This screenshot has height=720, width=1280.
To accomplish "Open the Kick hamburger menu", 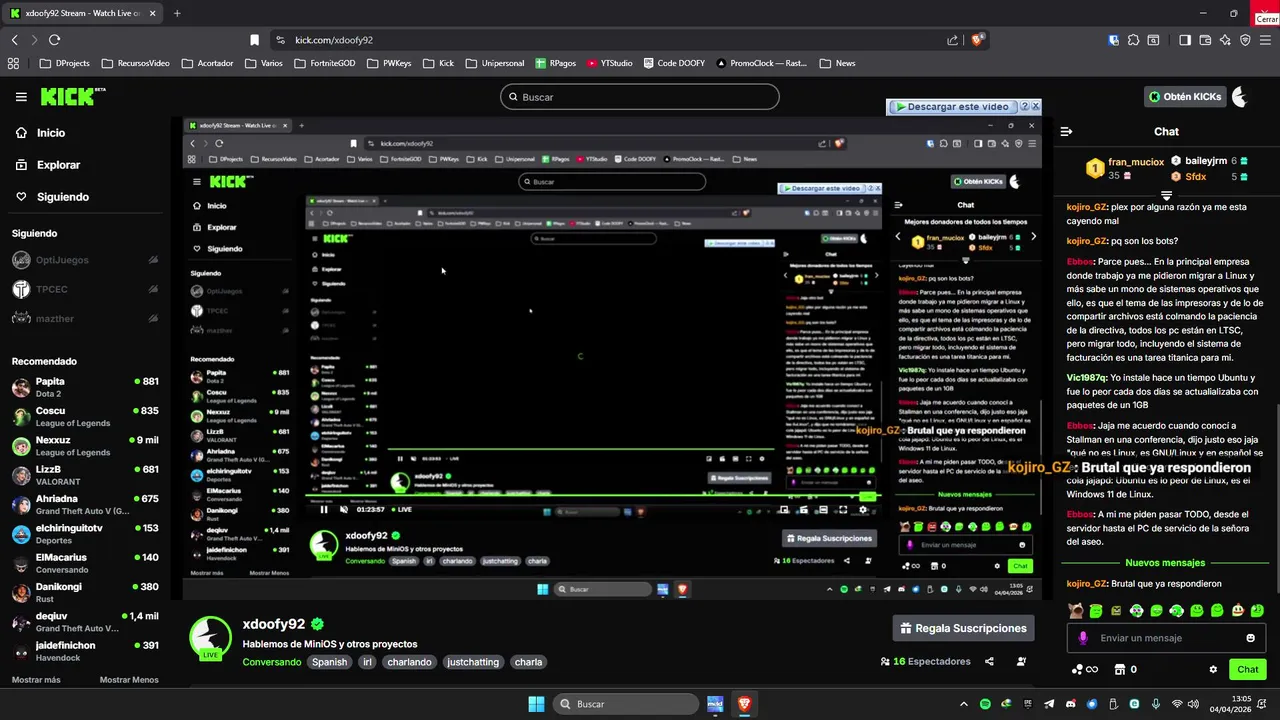I will click(x=21, y=97).
